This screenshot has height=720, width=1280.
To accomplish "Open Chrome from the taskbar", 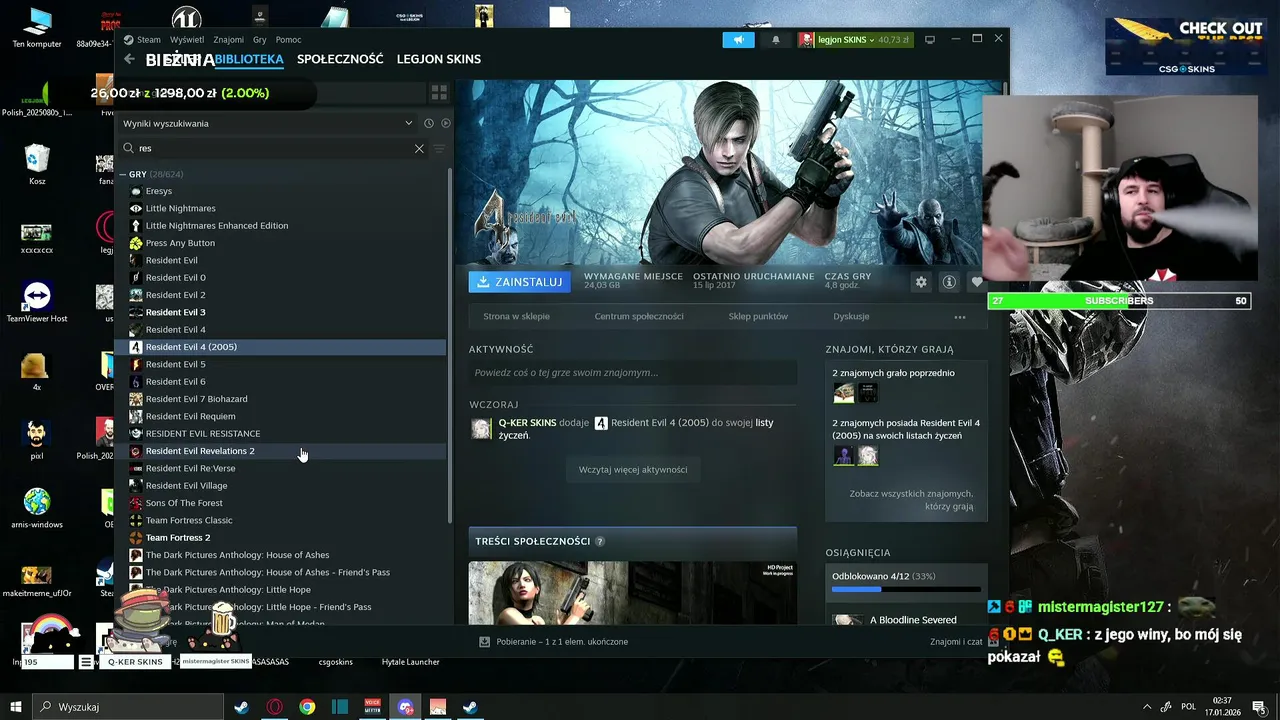I will (x=307, y=707).
